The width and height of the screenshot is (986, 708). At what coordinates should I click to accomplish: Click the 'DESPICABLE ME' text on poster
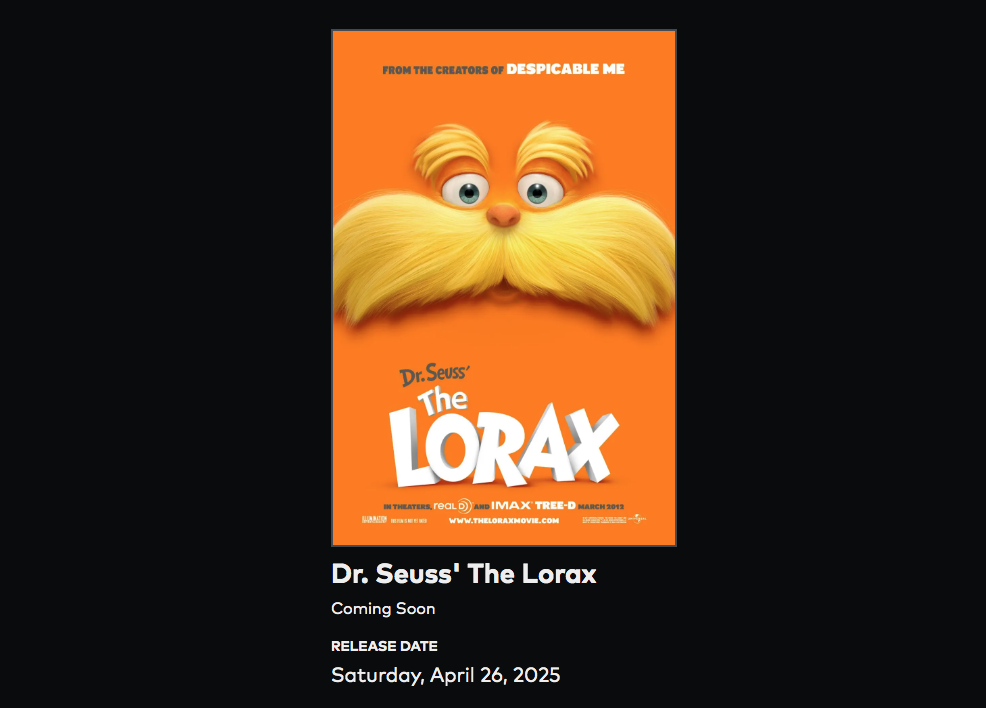pos(565,69)
